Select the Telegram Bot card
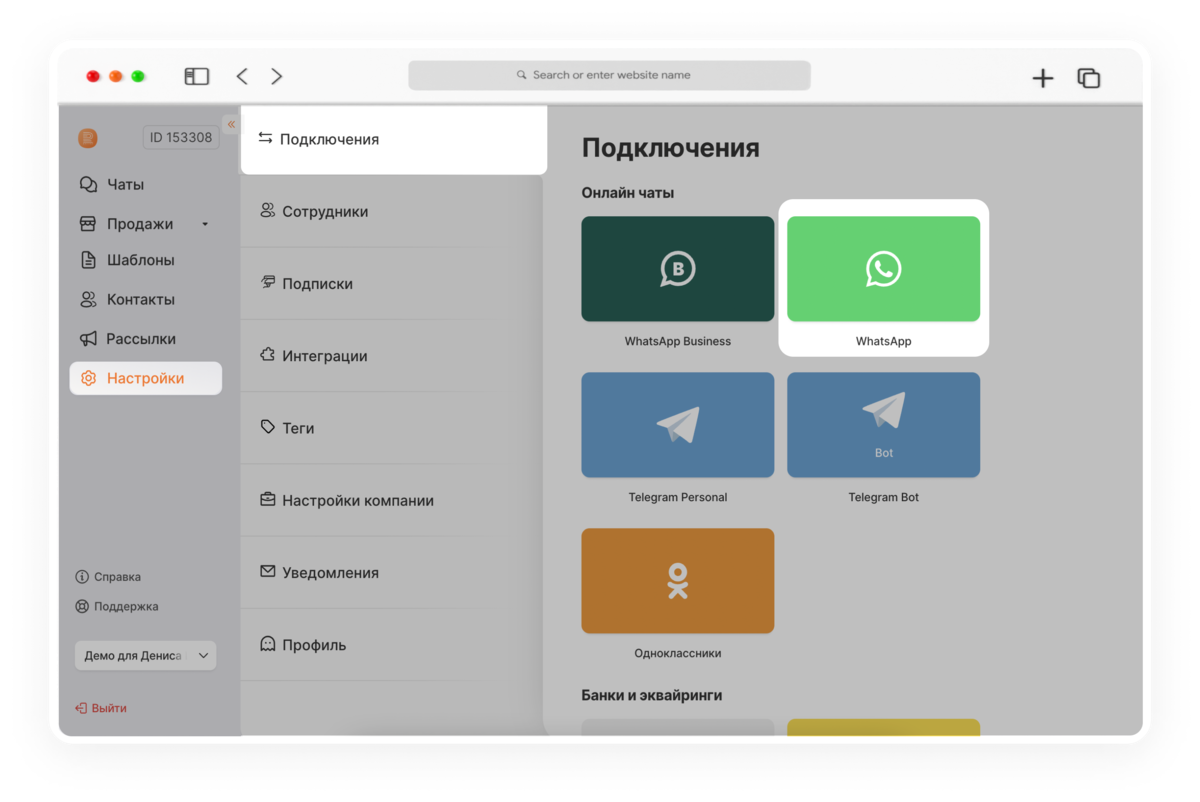Image resolution: width=1200 pixels, height=802 pixels. (x=883, y=425)
